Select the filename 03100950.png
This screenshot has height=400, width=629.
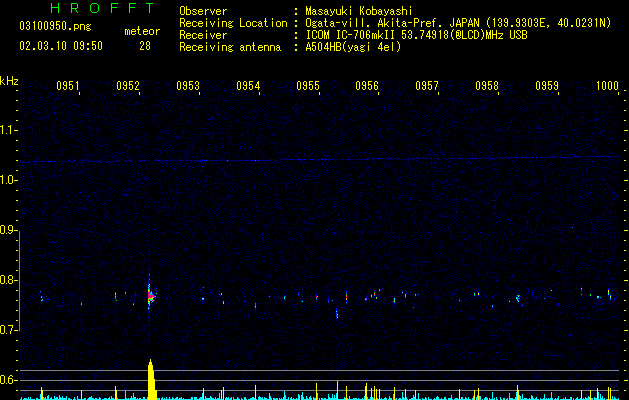(55, 26)
